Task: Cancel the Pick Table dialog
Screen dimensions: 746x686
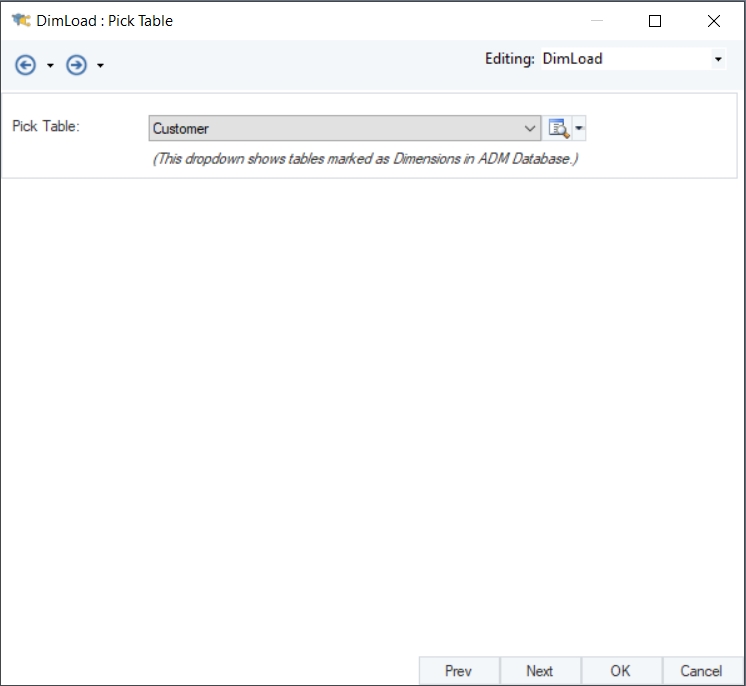Action: (700, 671)
